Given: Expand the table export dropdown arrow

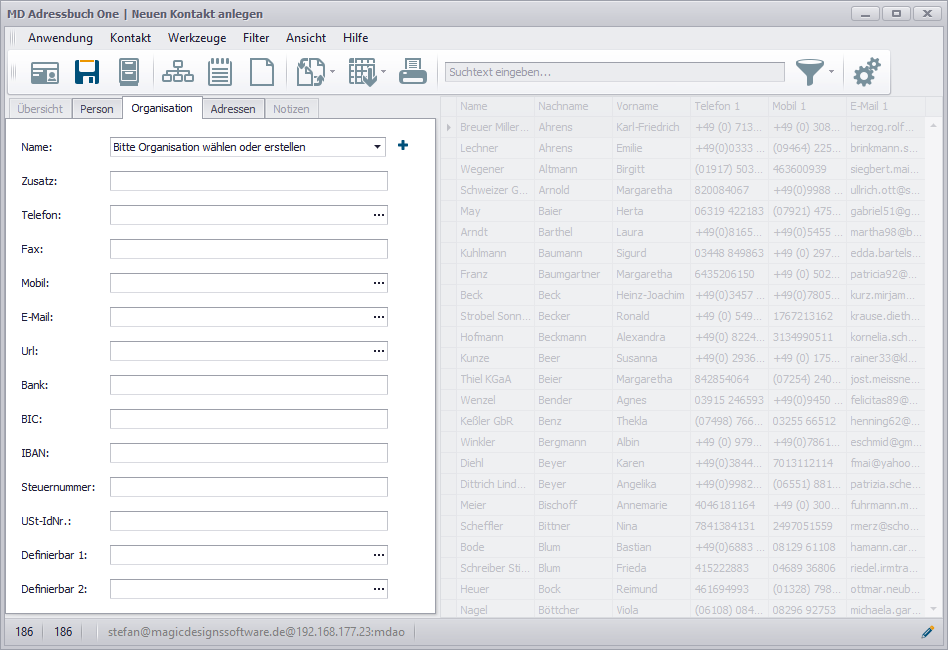Looking at the screenshot, I should [x=384, y=72].
